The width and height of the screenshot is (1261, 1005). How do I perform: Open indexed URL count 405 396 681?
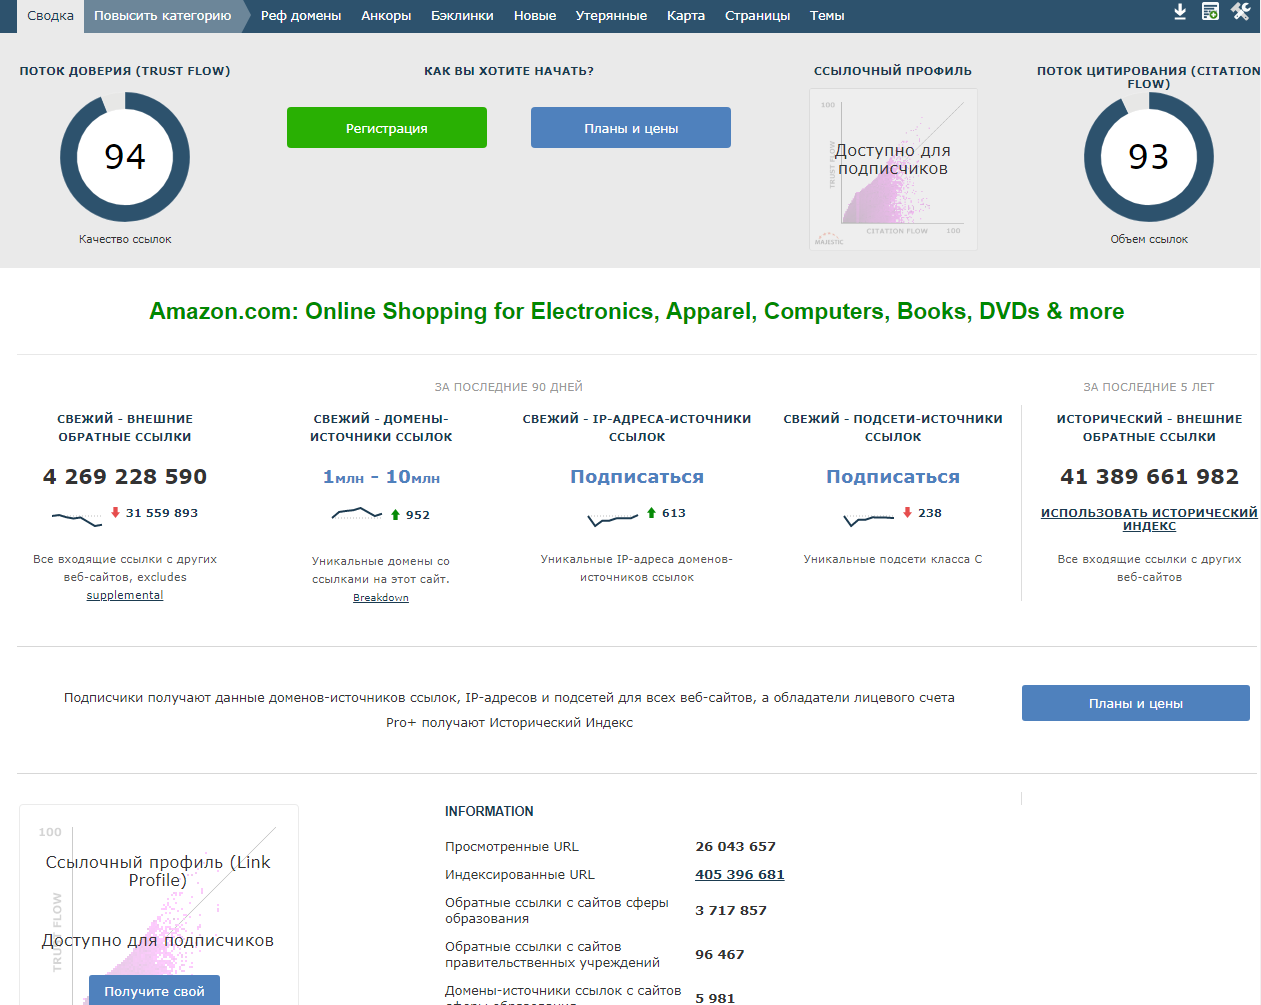(740, 875)
